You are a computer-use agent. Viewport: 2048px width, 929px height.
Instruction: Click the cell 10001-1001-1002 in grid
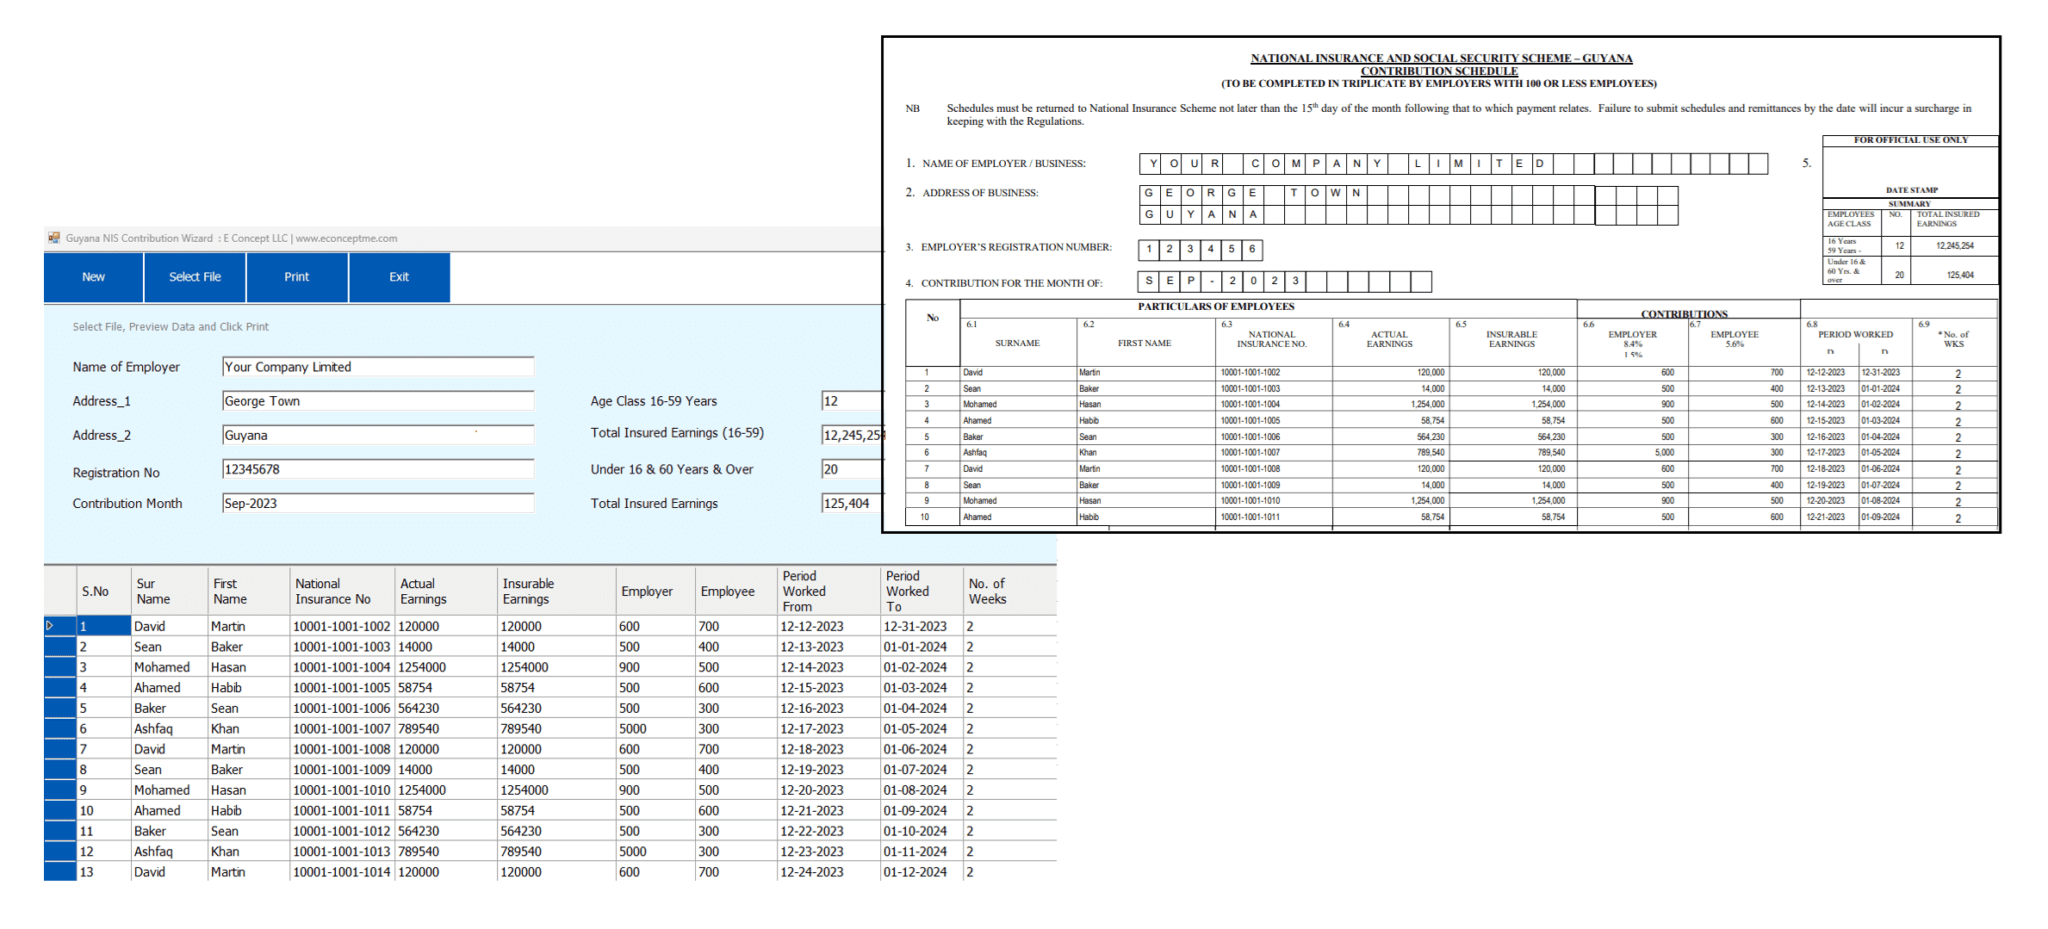coord(342,626)
